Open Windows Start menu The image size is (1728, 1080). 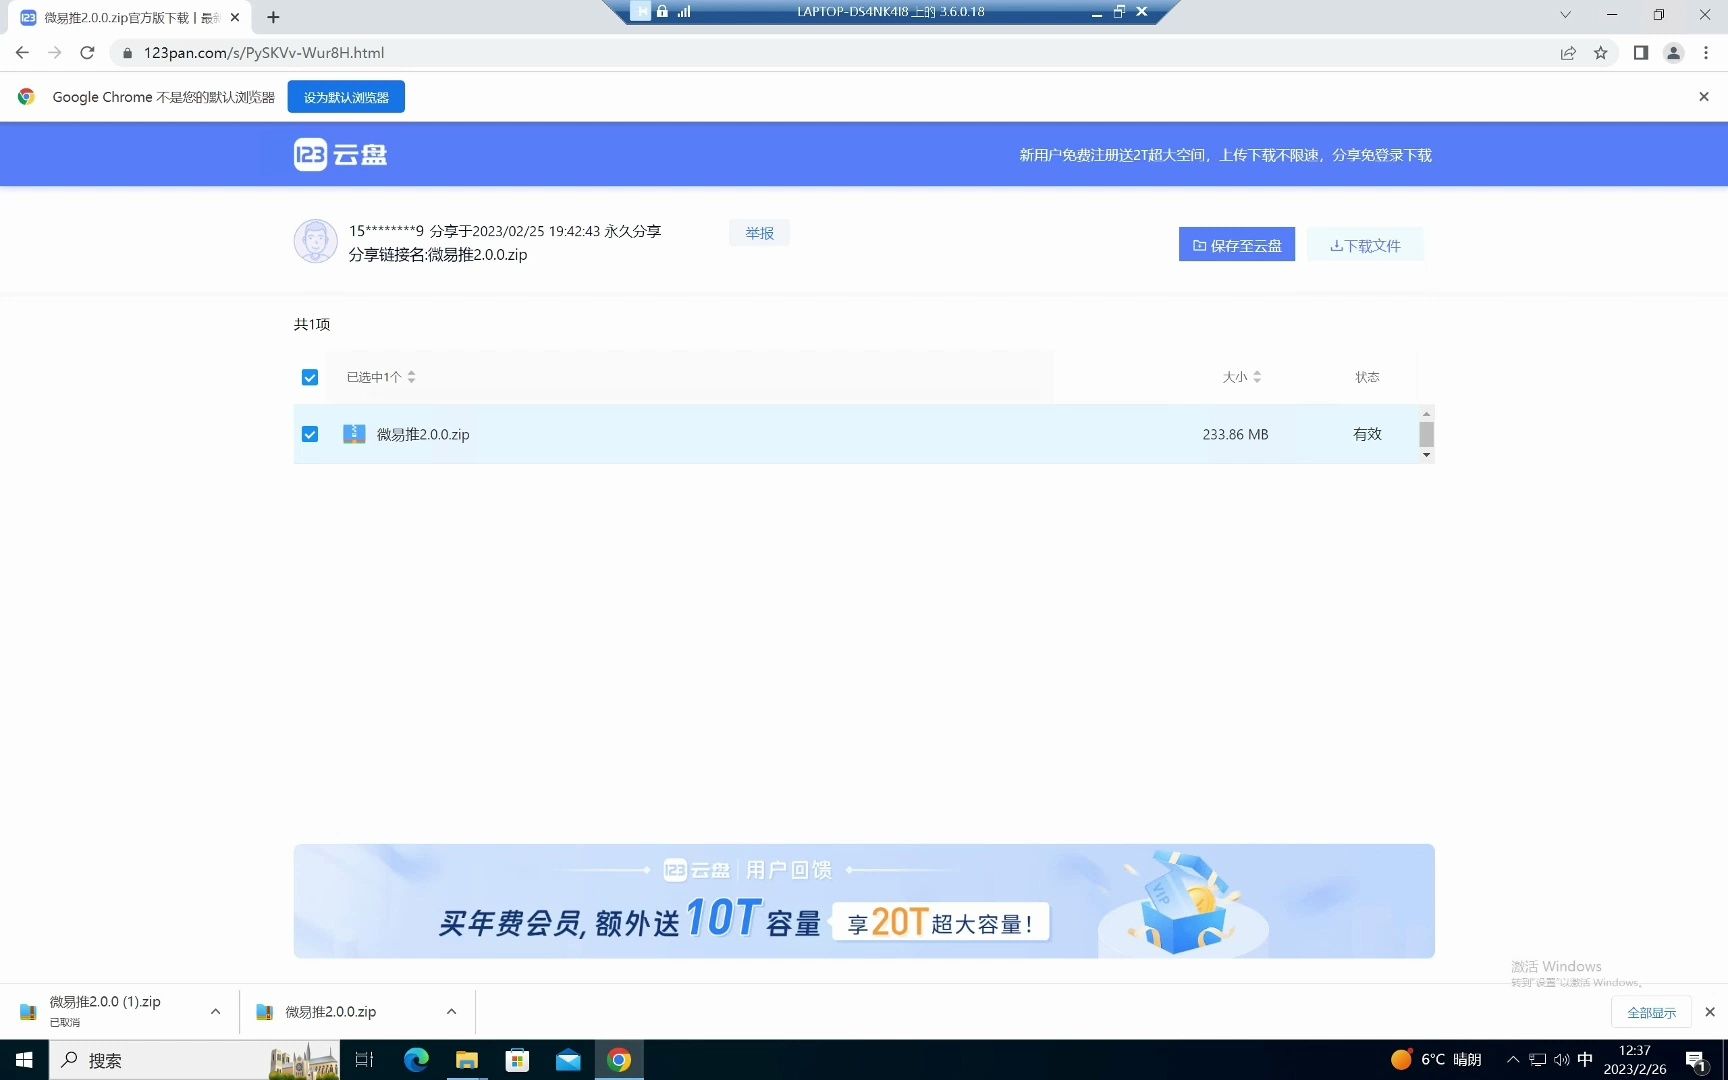pos(24,1060)
